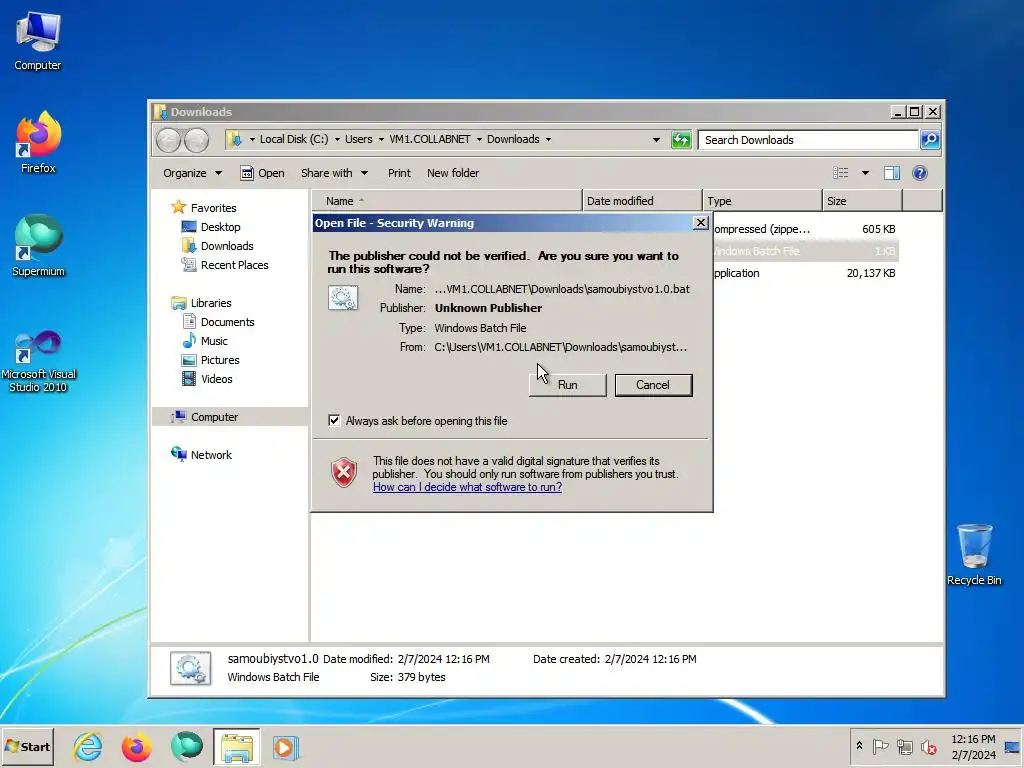Click Run in the security warning
This screenshot has width=1024, height=768.
568,385
